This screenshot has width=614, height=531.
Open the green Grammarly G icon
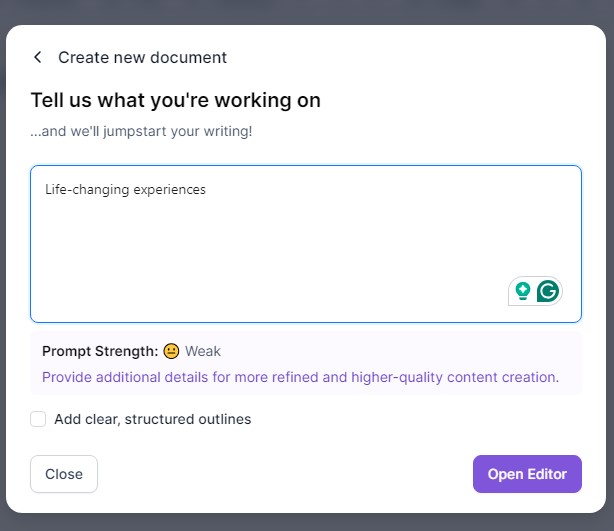[x=547, y=291]
